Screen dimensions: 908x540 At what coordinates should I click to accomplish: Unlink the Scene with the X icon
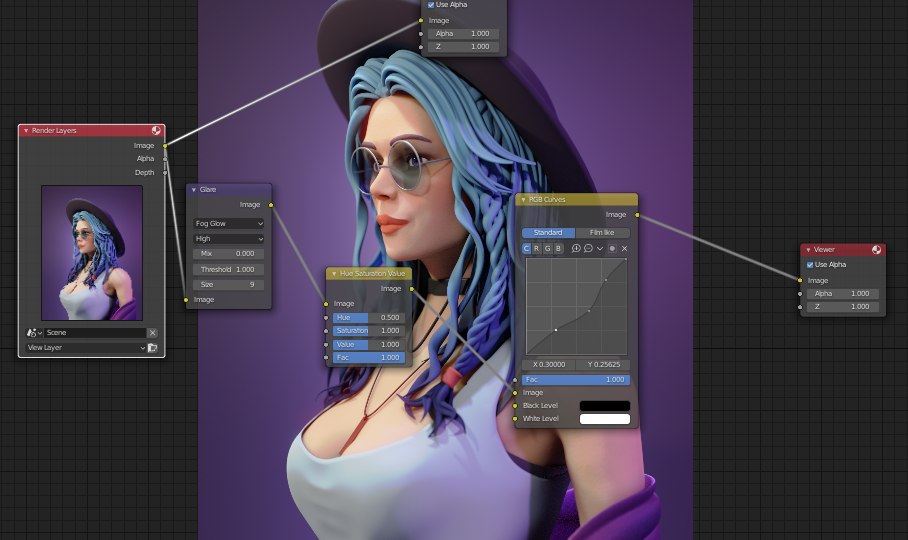tap(152, 333)
